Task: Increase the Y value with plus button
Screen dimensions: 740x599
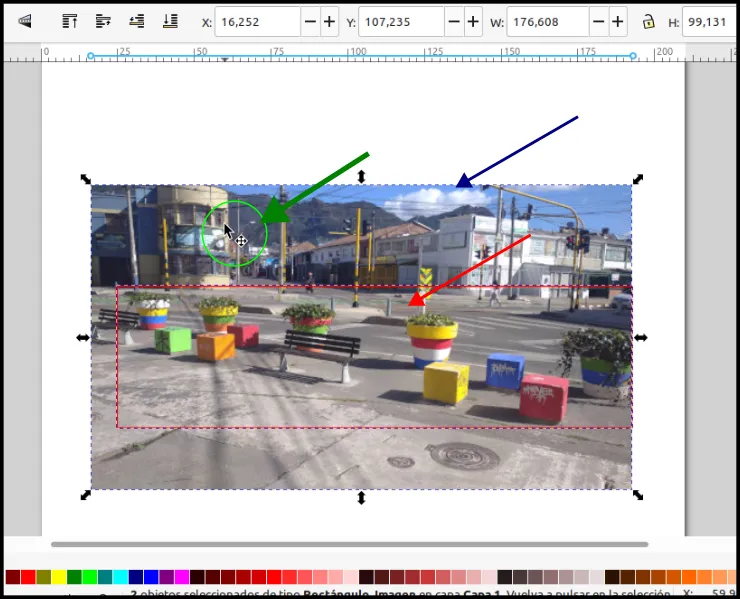Action: tap(473, 22)
